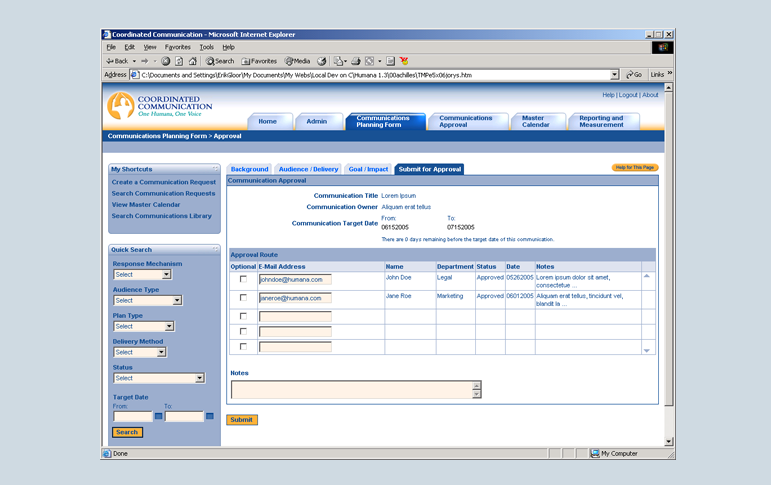Open the Favorites toolbar button
This screenshot has width=771, height=485.
(260, 61)
